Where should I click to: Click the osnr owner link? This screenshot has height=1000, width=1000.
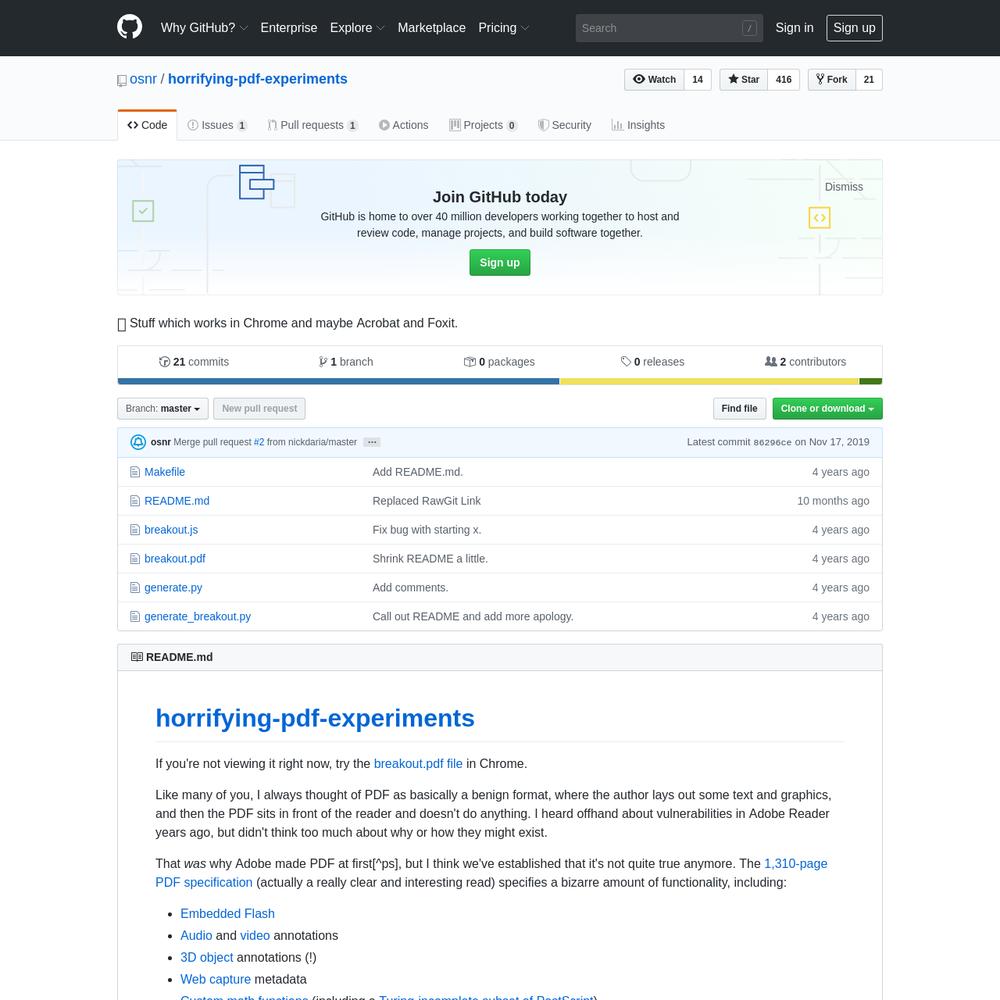pyautogui.click(x=143, y=79)
